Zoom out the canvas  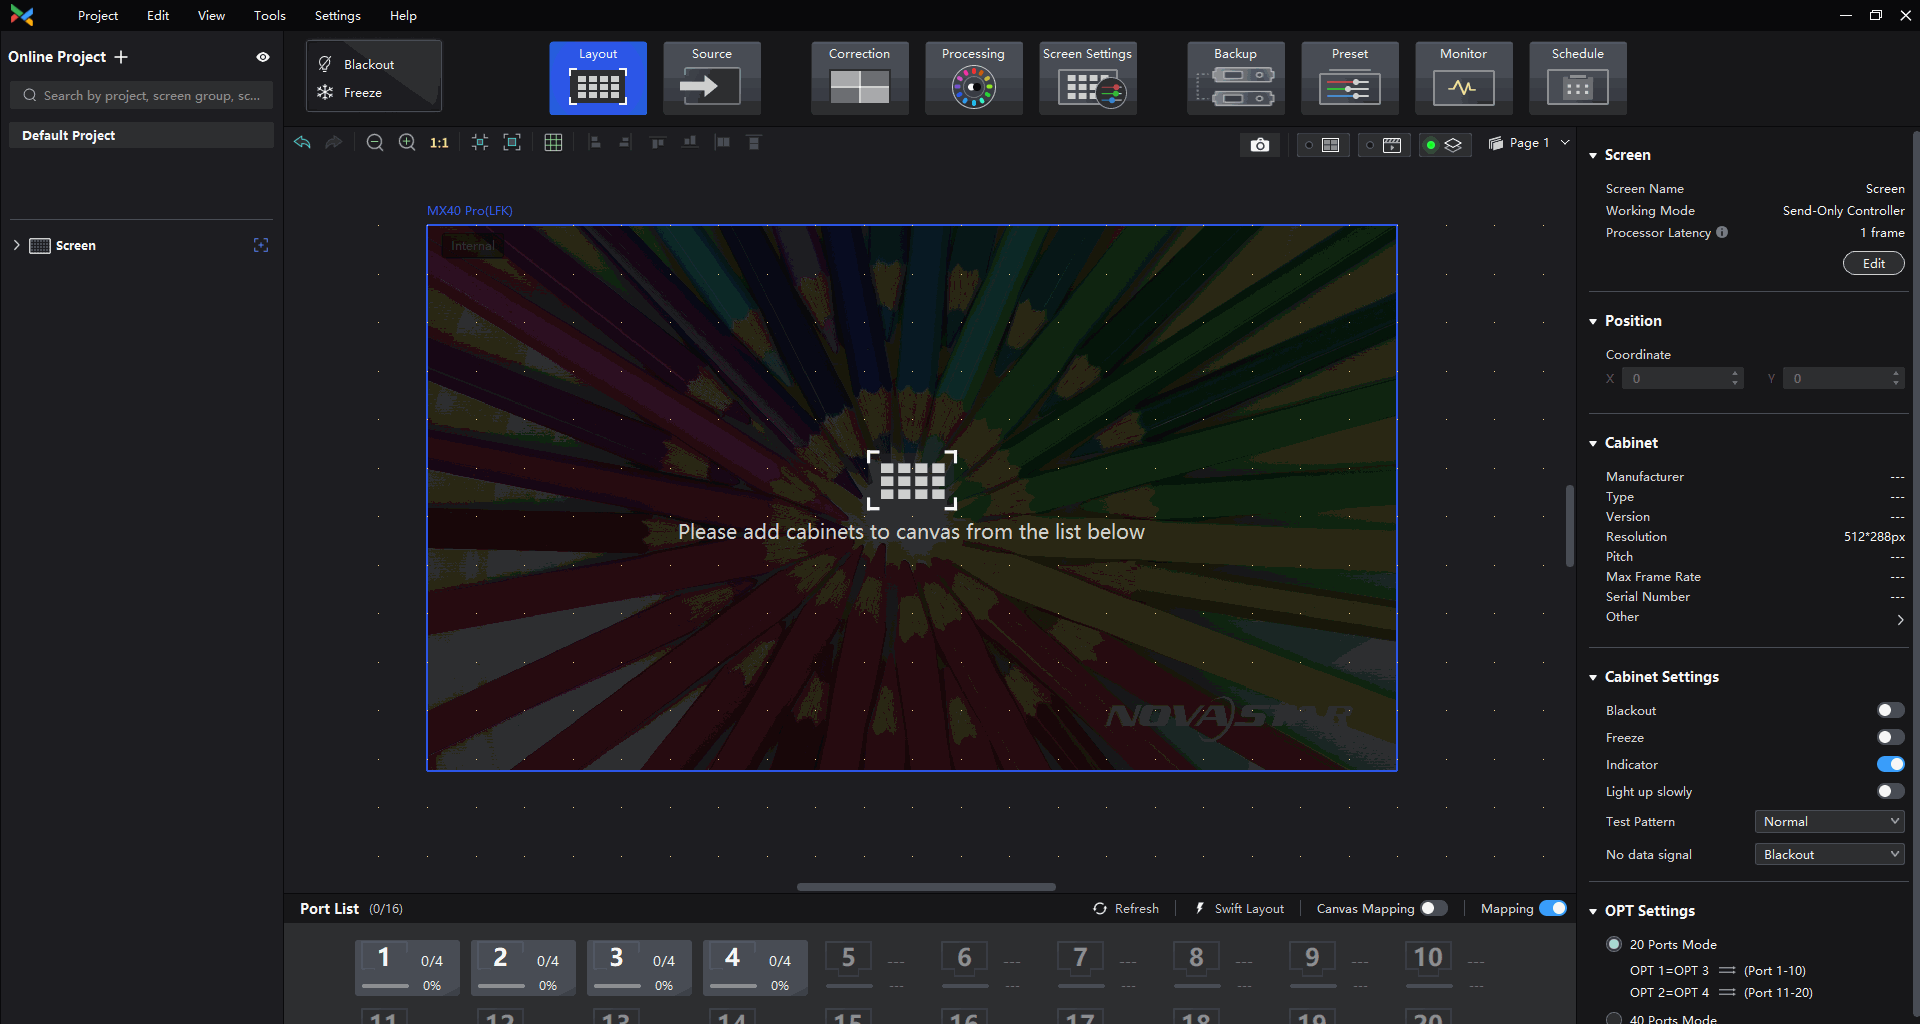point(375,143)
